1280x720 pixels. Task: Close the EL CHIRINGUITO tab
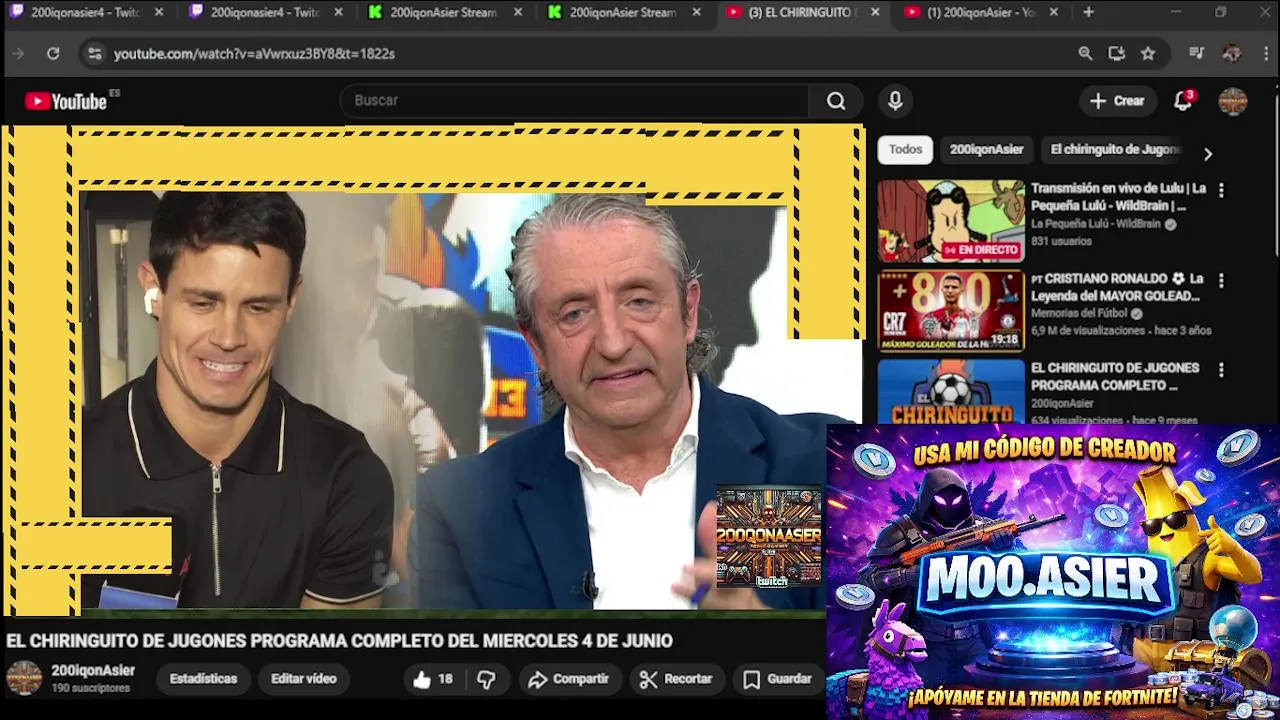click(x=875, y=13)
